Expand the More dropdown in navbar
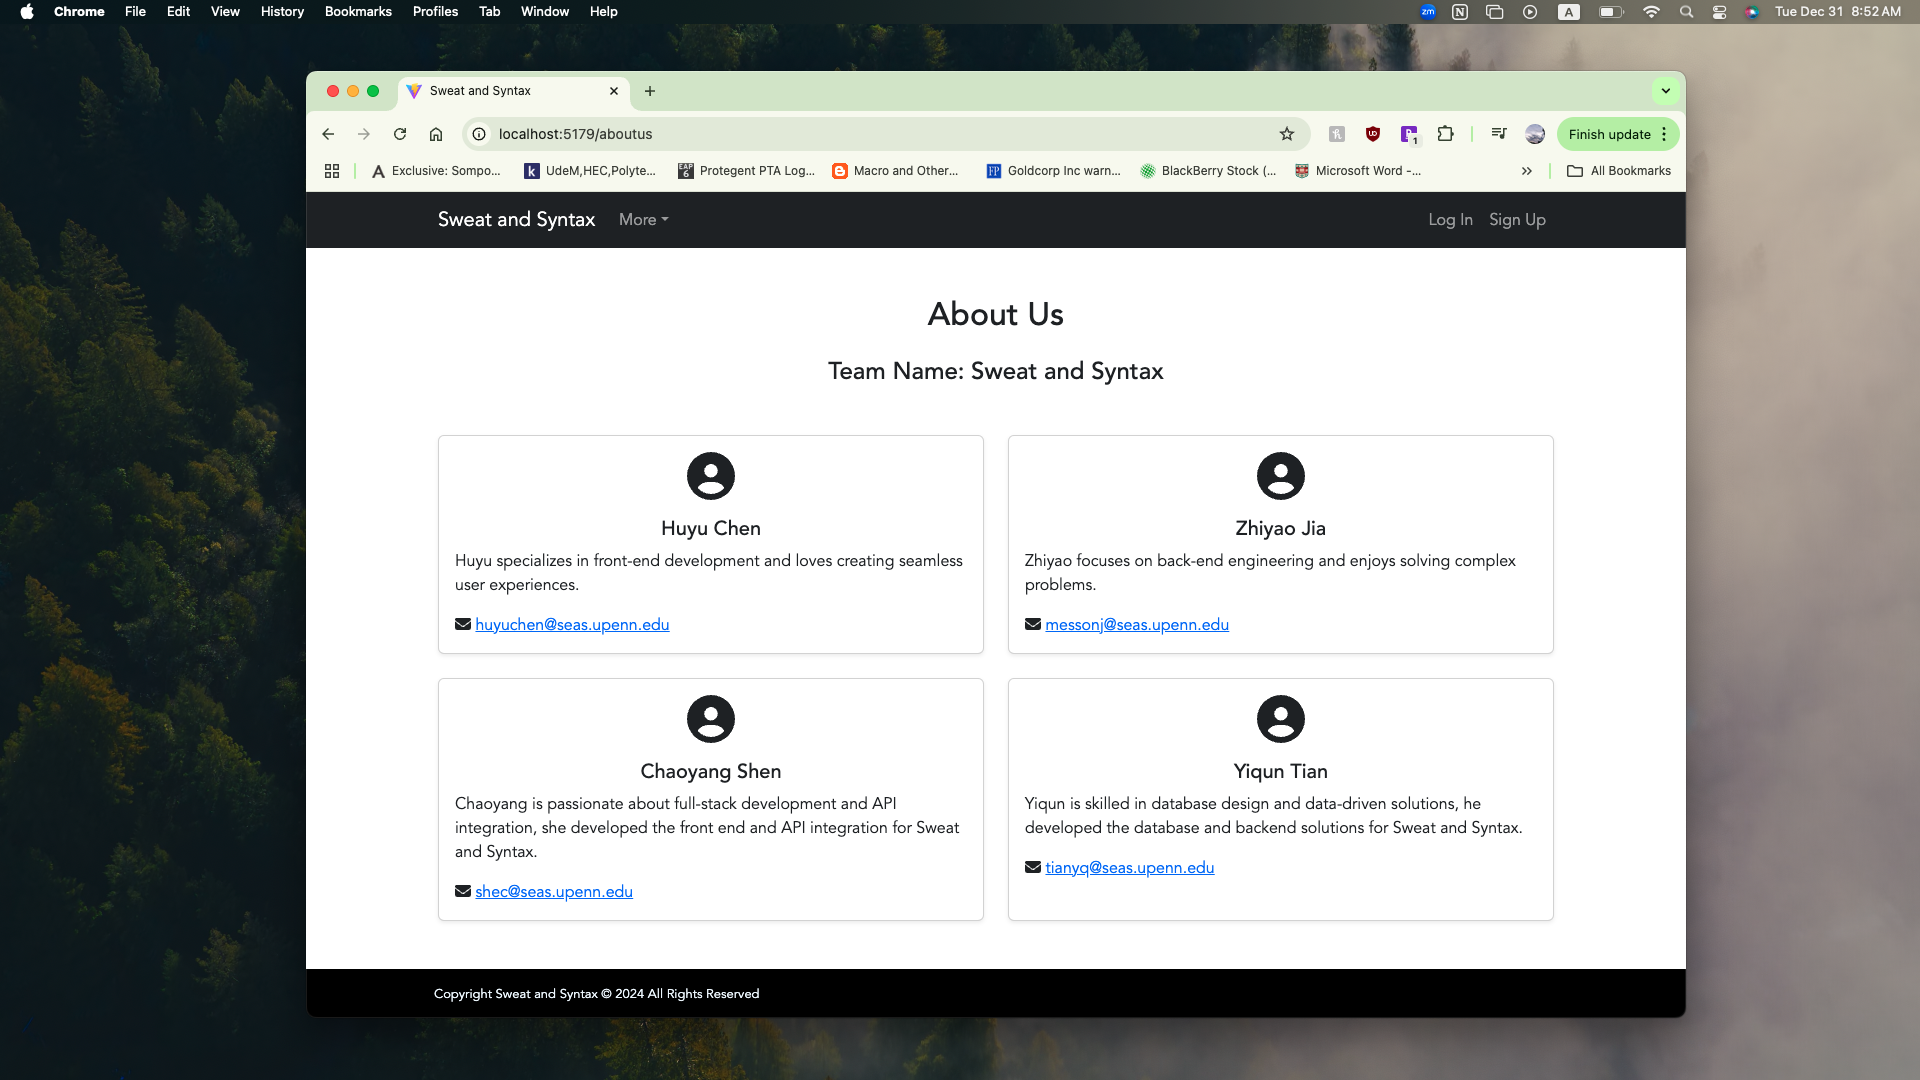 [643, 220]
